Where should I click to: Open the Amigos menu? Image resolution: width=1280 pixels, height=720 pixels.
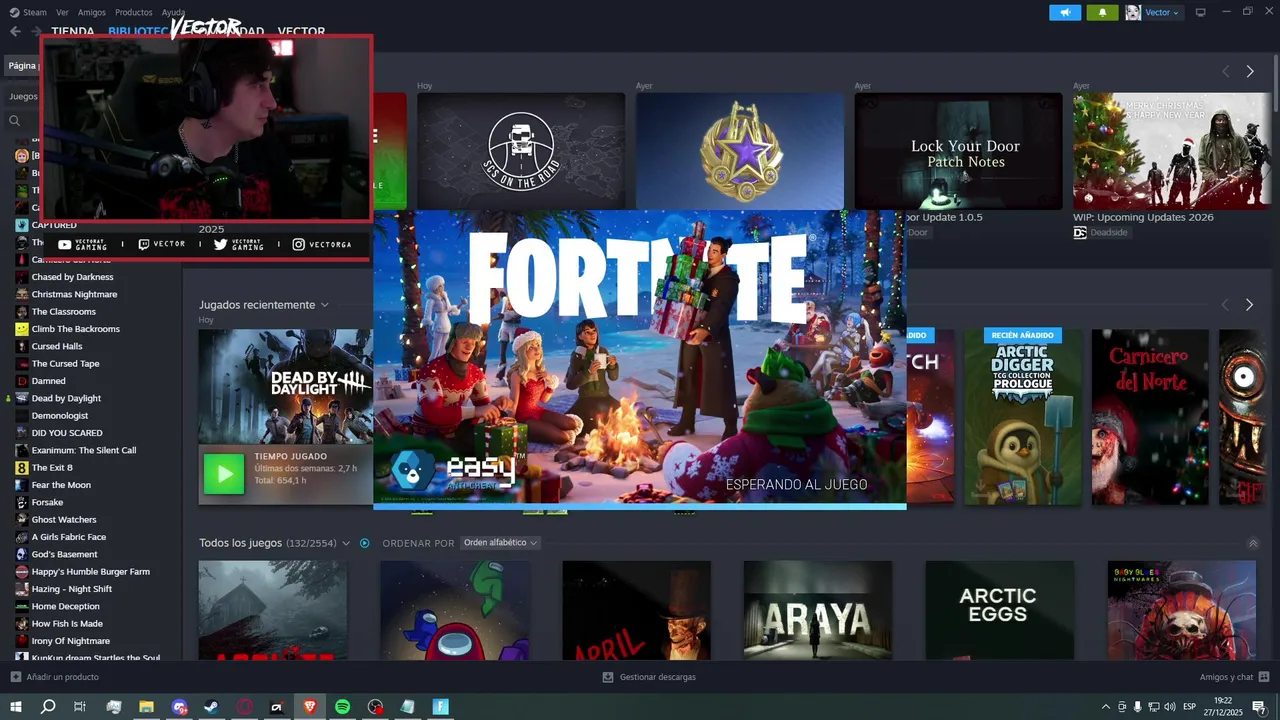point(92,12)
